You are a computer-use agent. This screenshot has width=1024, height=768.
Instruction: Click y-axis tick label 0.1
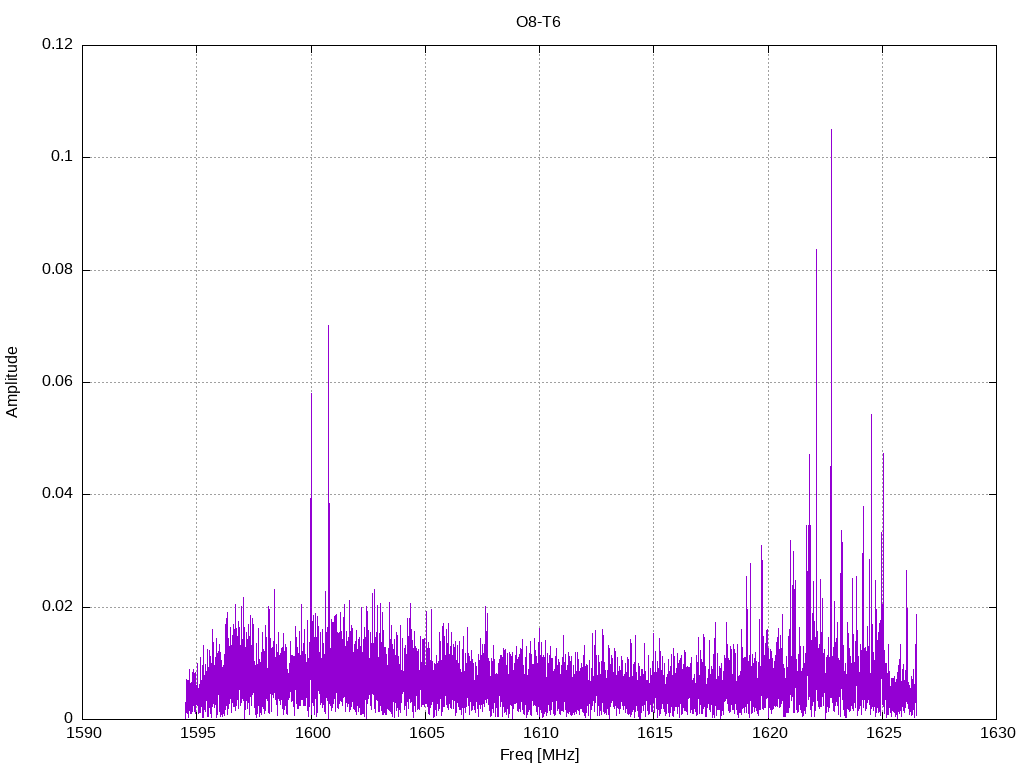(x=62, y=156)
